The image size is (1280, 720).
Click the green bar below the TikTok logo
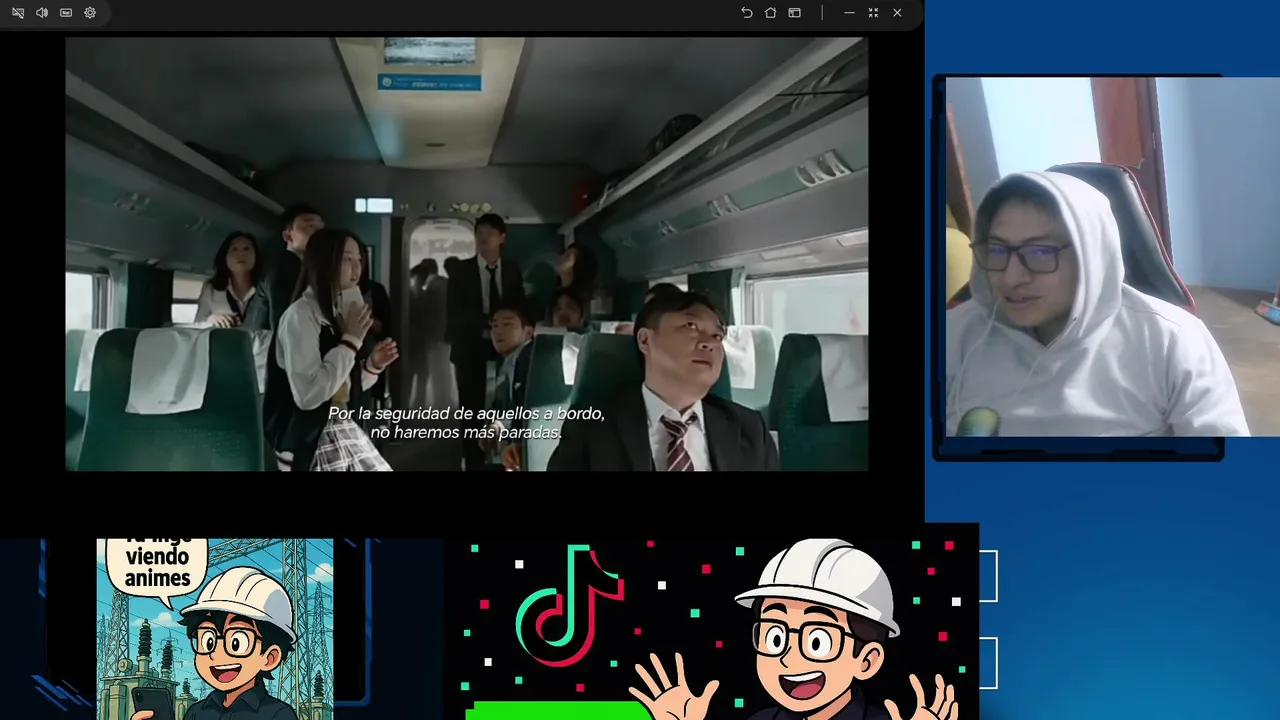pos(558,710)
